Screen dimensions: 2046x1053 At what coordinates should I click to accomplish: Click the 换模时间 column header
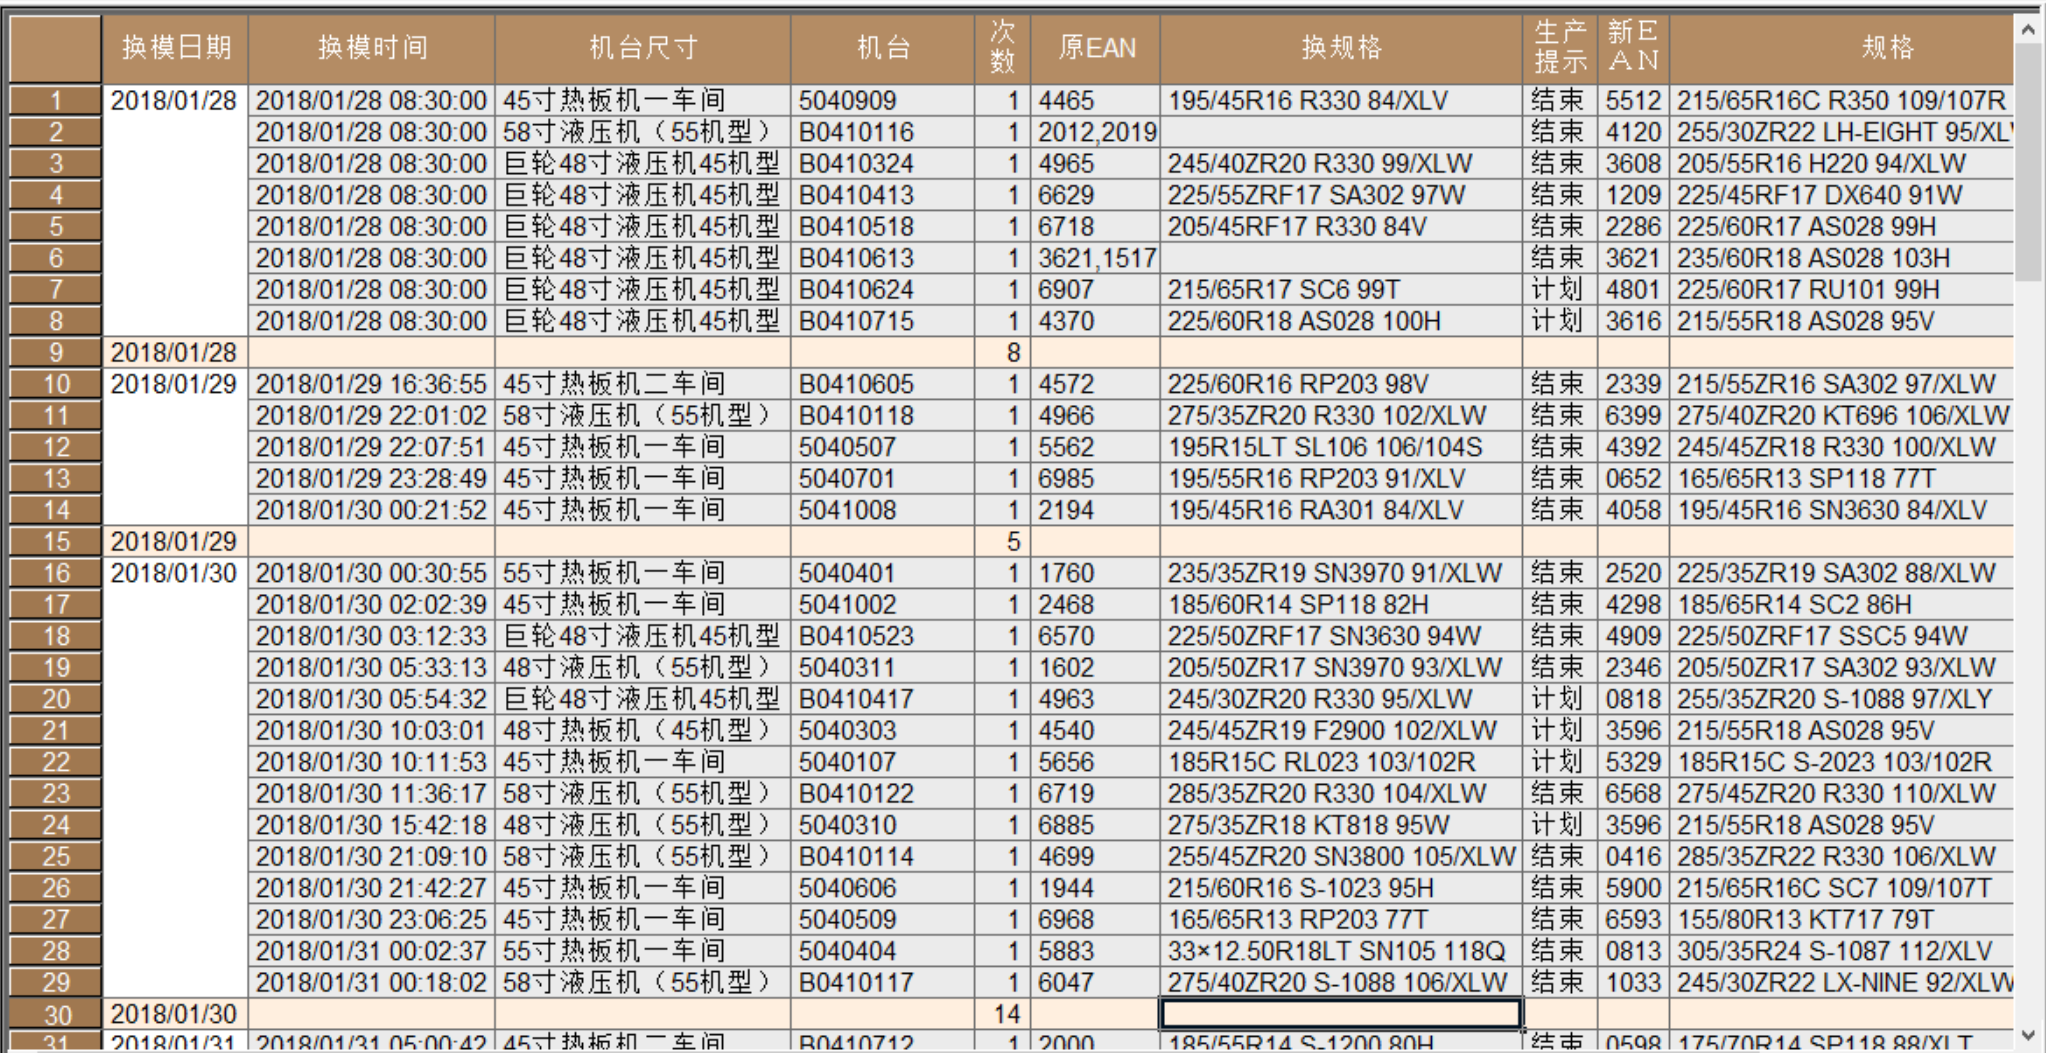(x=371, y=48)
